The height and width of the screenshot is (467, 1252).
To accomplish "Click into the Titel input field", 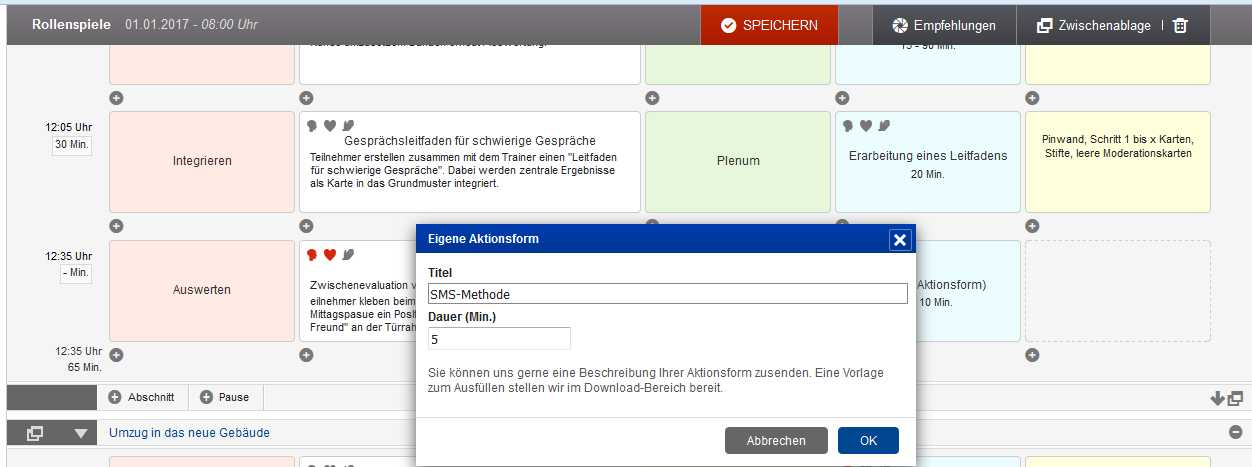I will (667, 294).
